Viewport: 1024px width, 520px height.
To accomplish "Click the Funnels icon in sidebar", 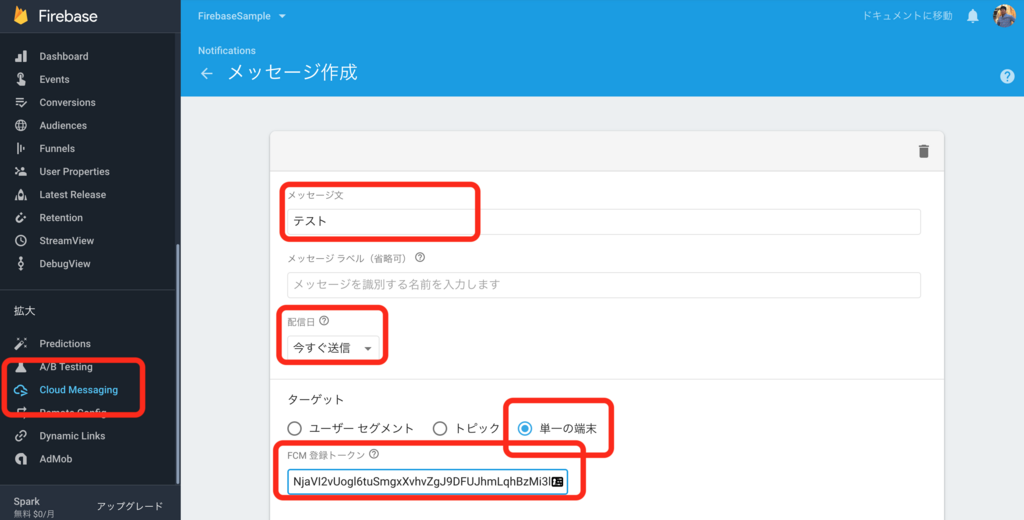I will tap(21, 148).
